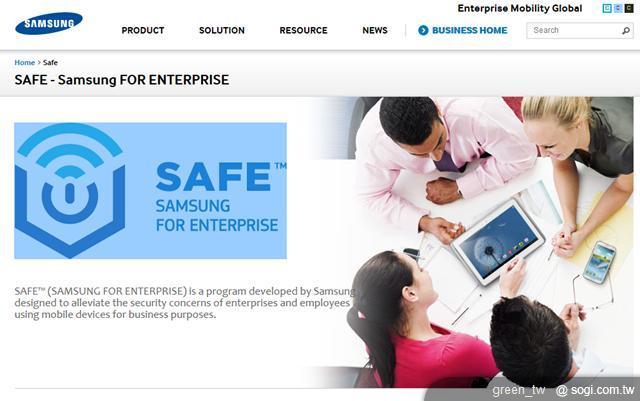Click the SAFE - Samsung FOR ENTERPRISE heading
Screen dimensions: 640x401
tap(122, 80)
